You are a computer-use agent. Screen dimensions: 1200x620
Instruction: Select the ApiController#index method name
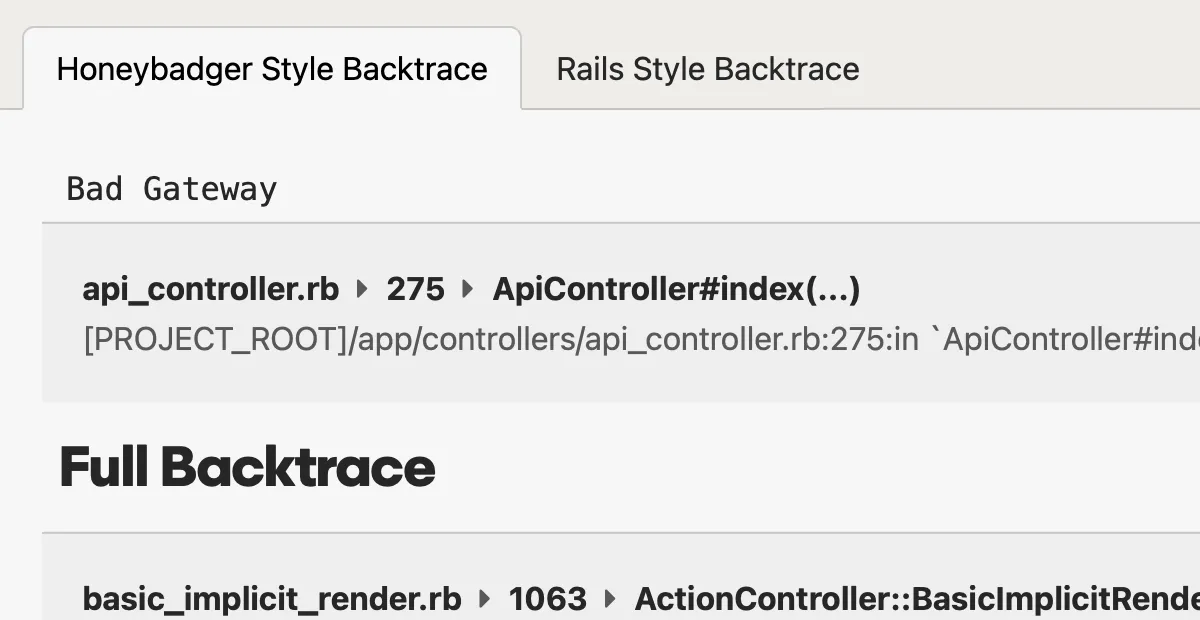click(678, 289)
